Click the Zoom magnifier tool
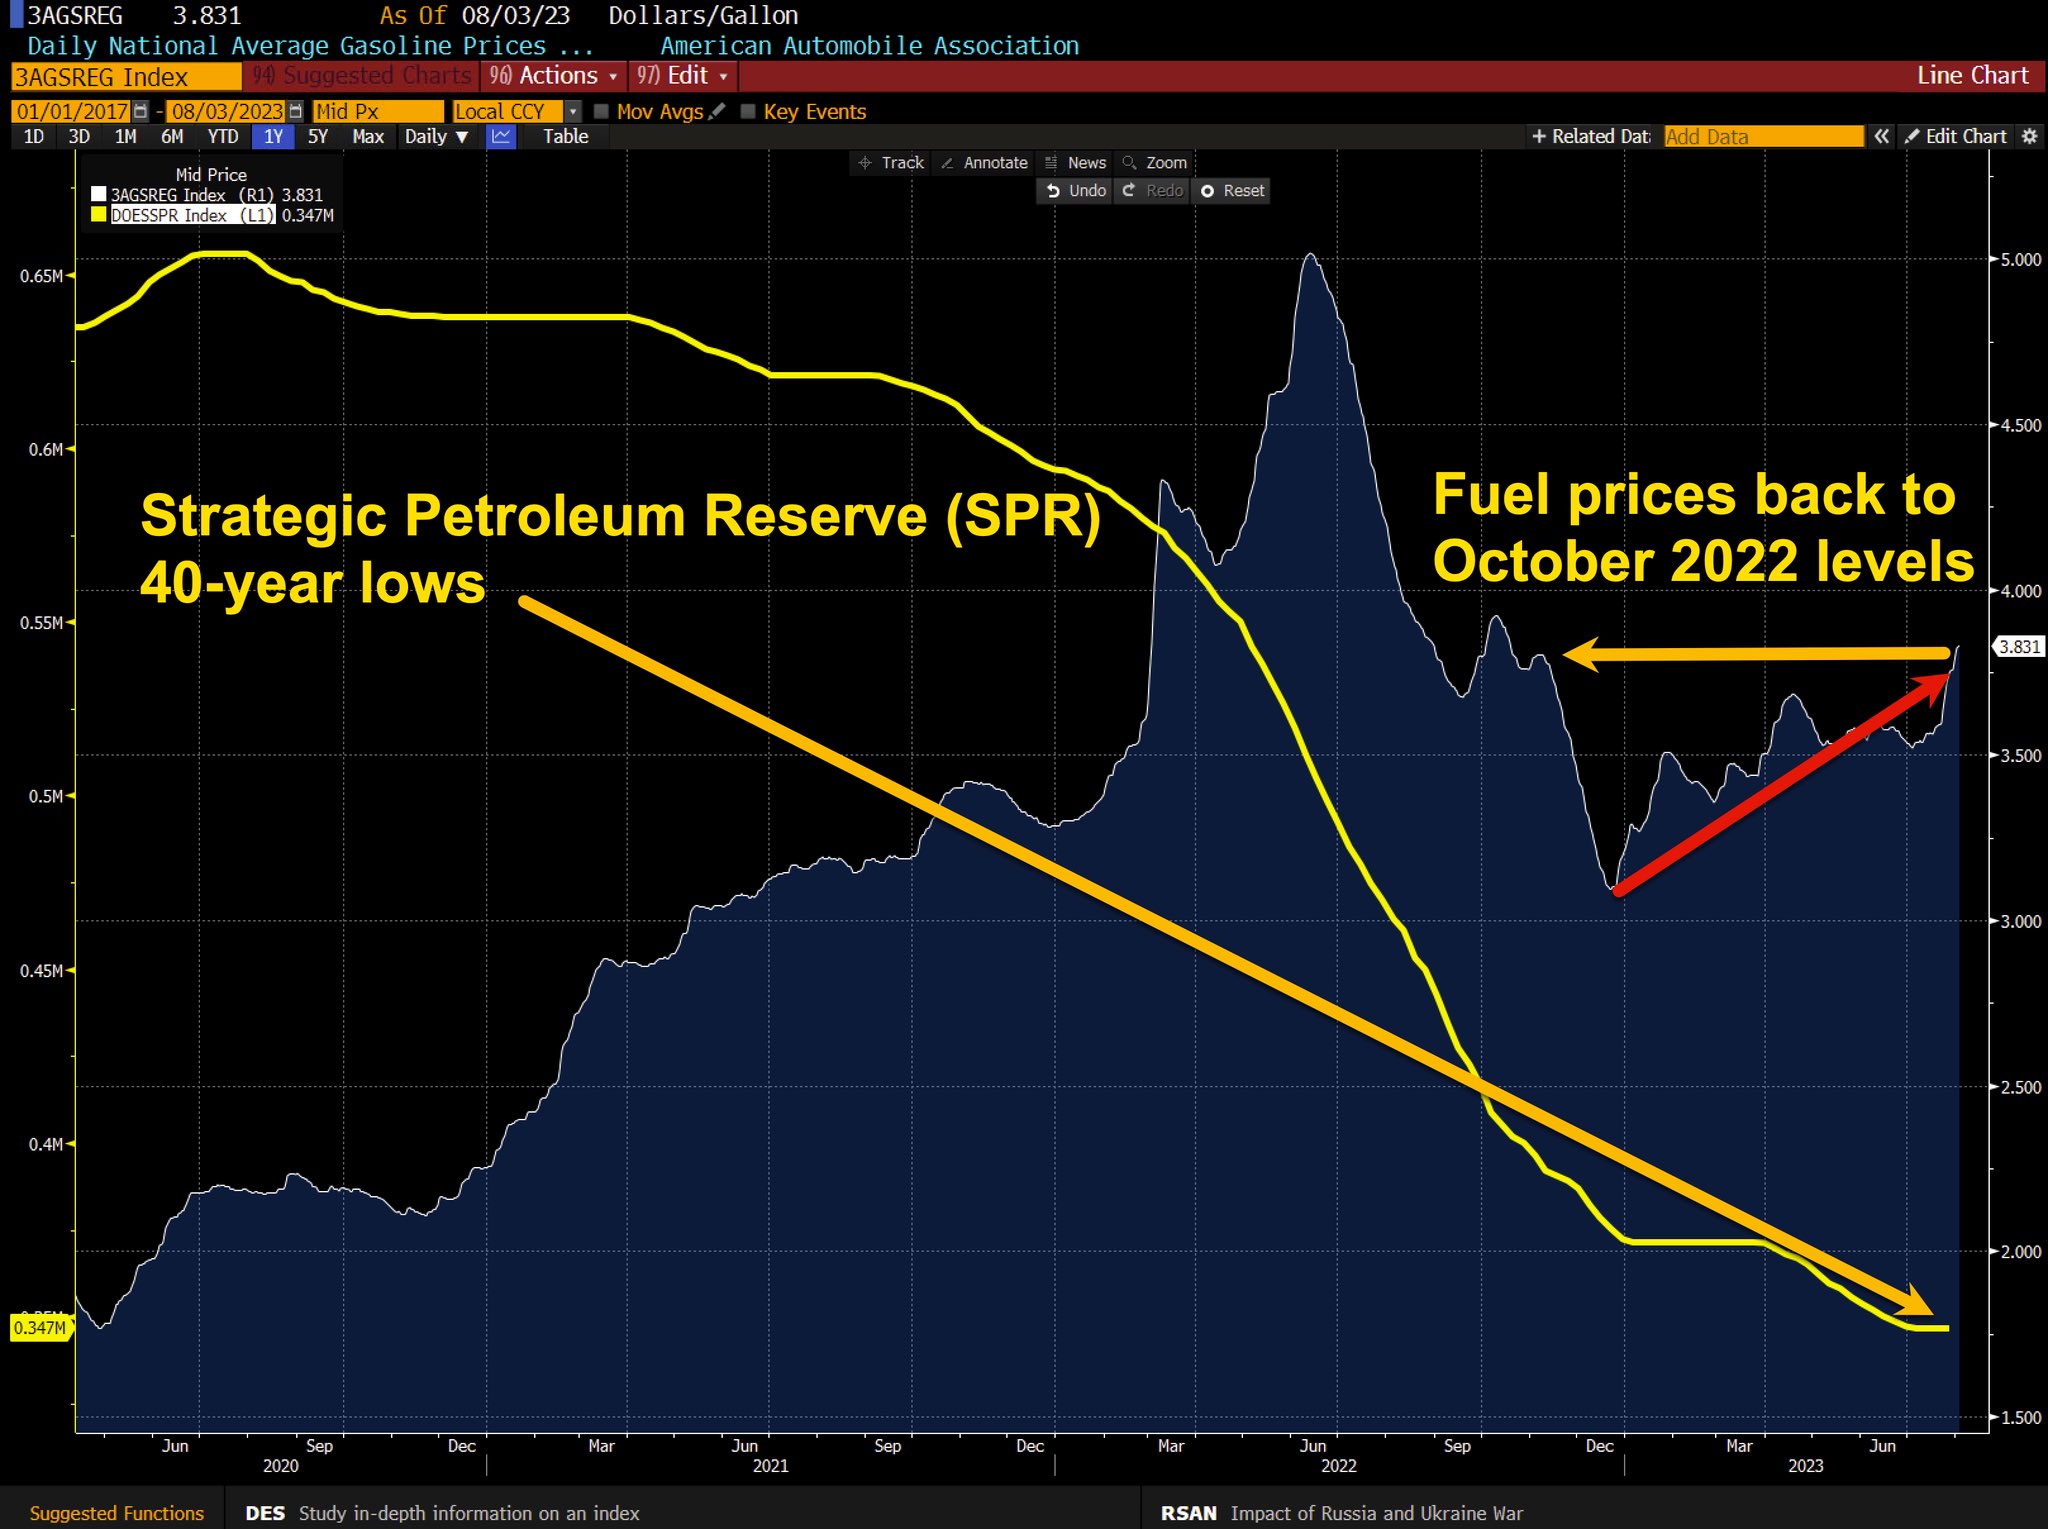Screen dimensions: 2048x1529 [1154, 163]
